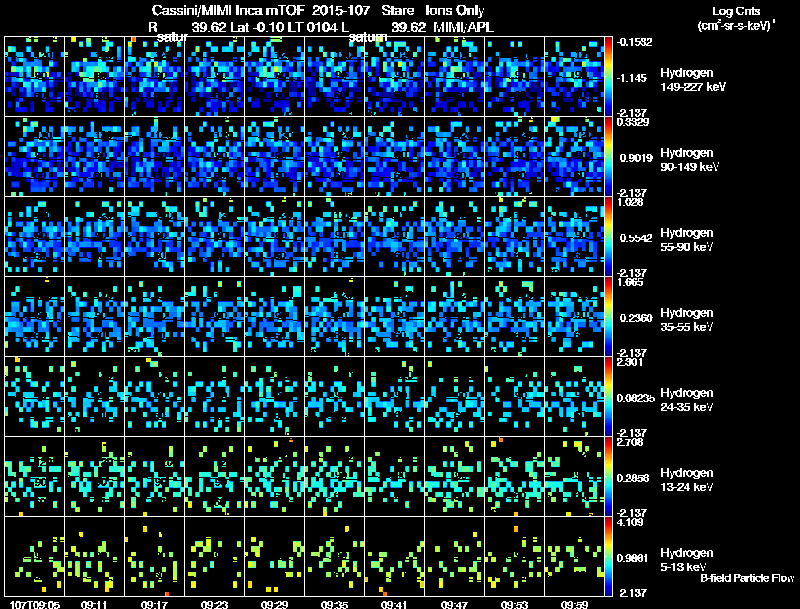Open the 35-55 keV panel at 09:17
Image resolution: width=800 pixels, height=609 pixels.
[x=155, y=317]
